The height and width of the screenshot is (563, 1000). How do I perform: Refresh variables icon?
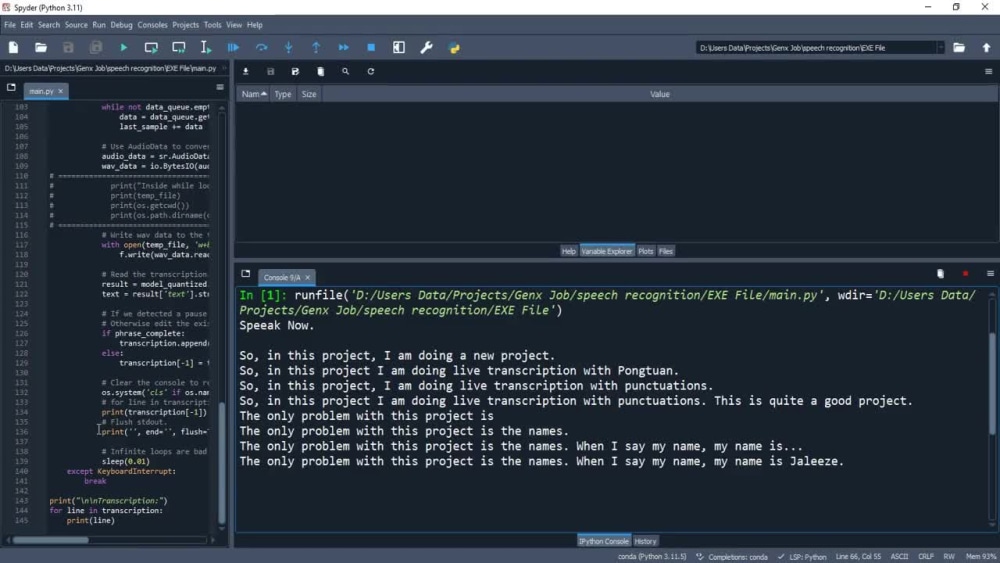(371, 71)
